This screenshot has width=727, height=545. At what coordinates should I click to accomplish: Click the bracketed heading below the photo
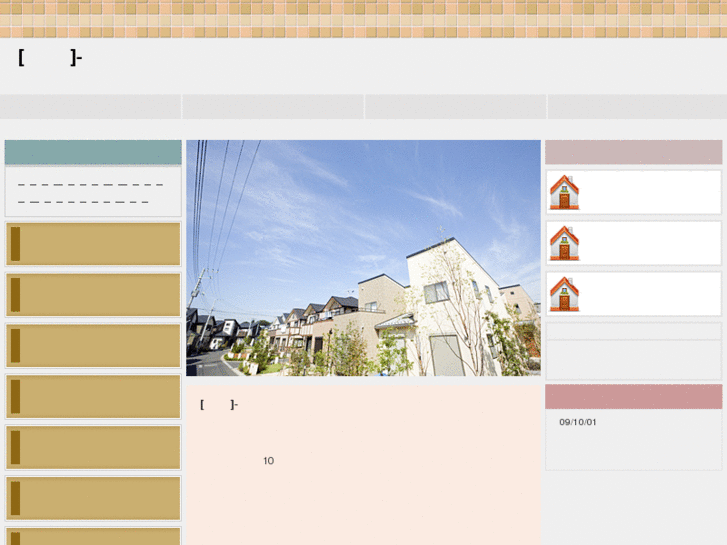click(219, 405)
